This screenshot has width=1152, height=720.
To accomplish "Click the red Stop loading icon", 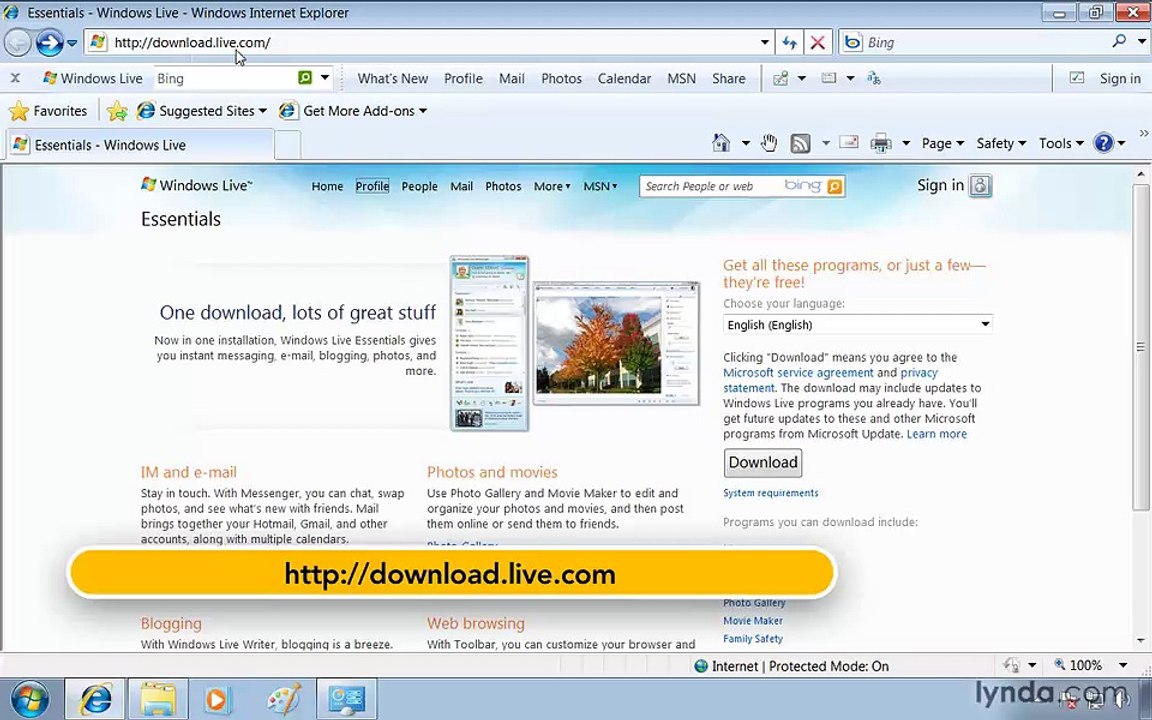I will click(817, 43).
